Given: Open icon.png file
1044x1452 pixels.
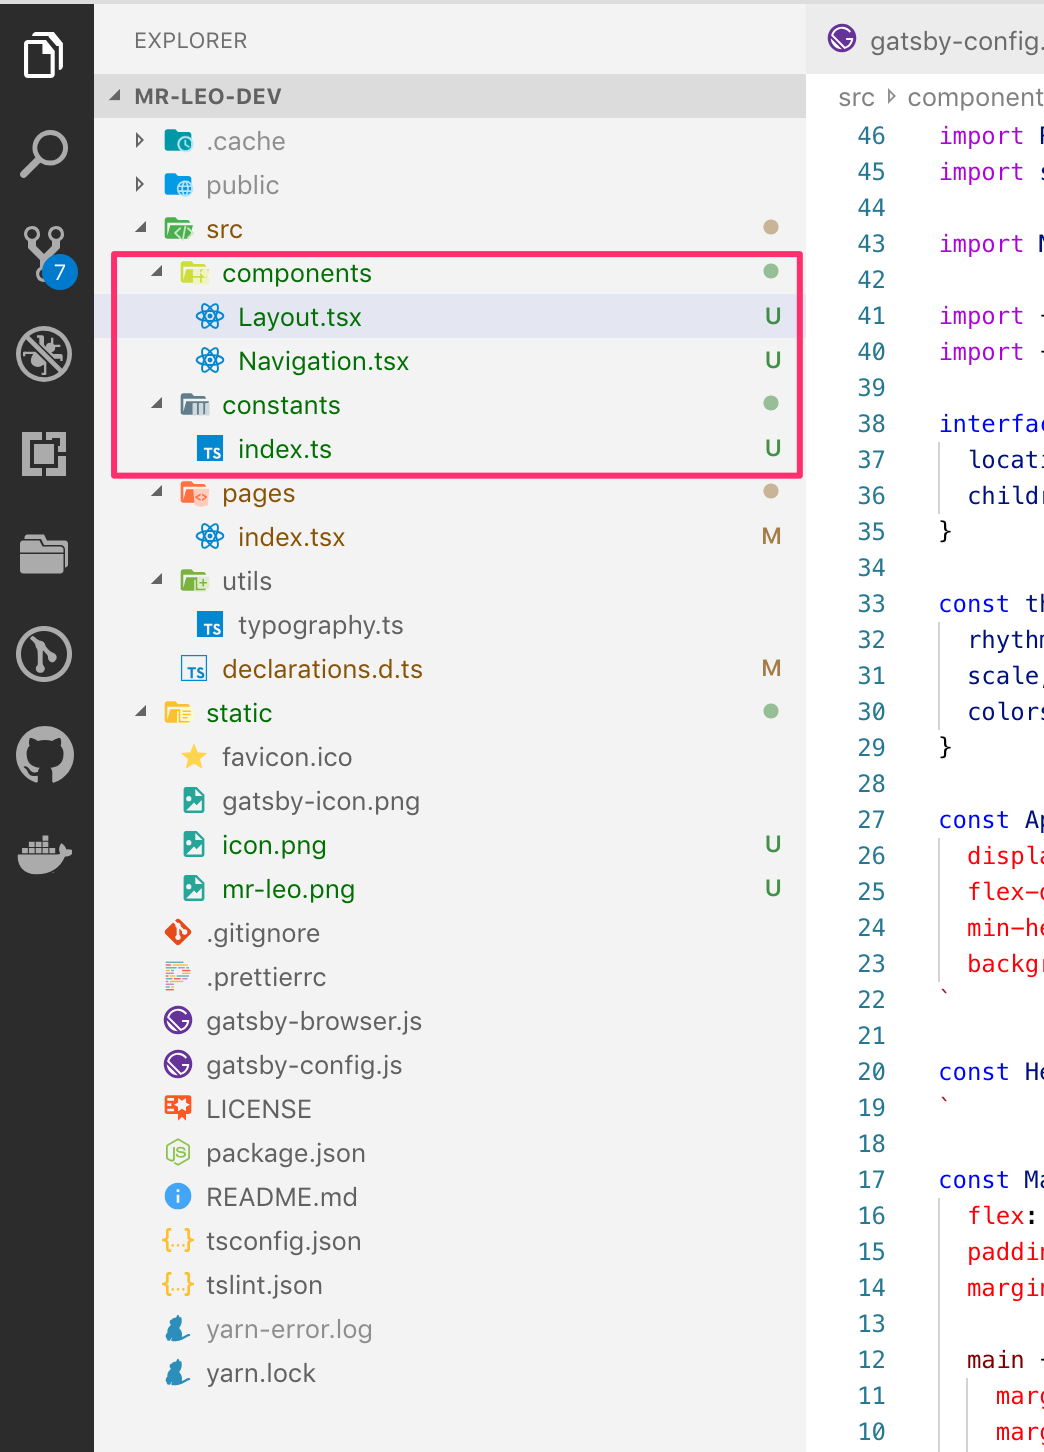Looking at the screenshot, I should tap(450, 845).
